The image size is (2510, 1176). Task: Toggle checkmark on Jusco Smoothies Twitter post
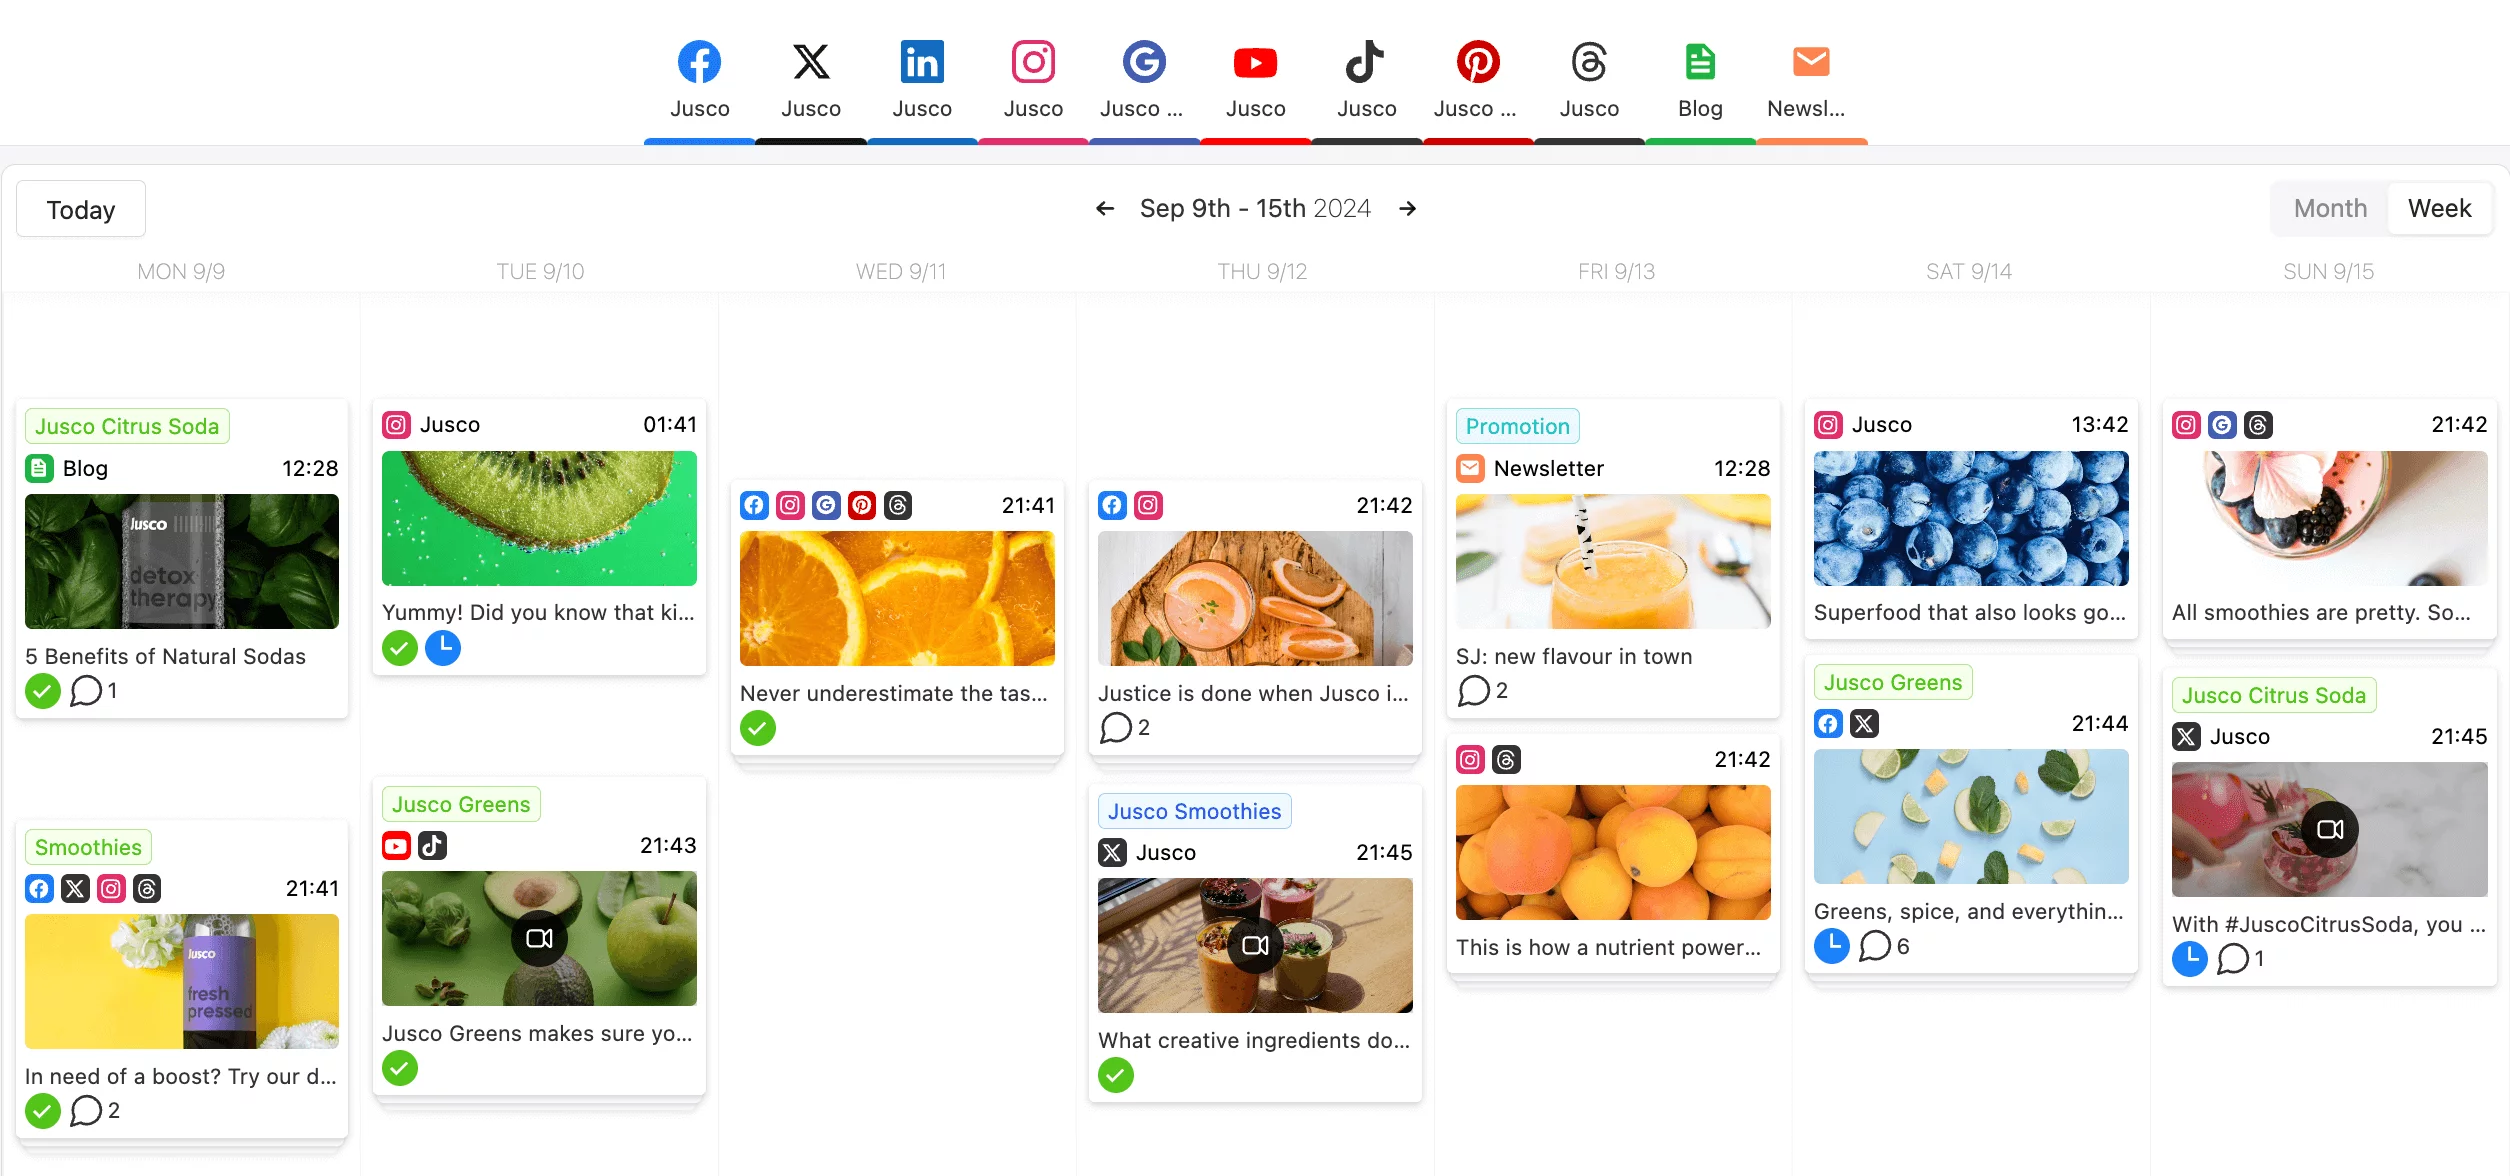point(1116,1075)
